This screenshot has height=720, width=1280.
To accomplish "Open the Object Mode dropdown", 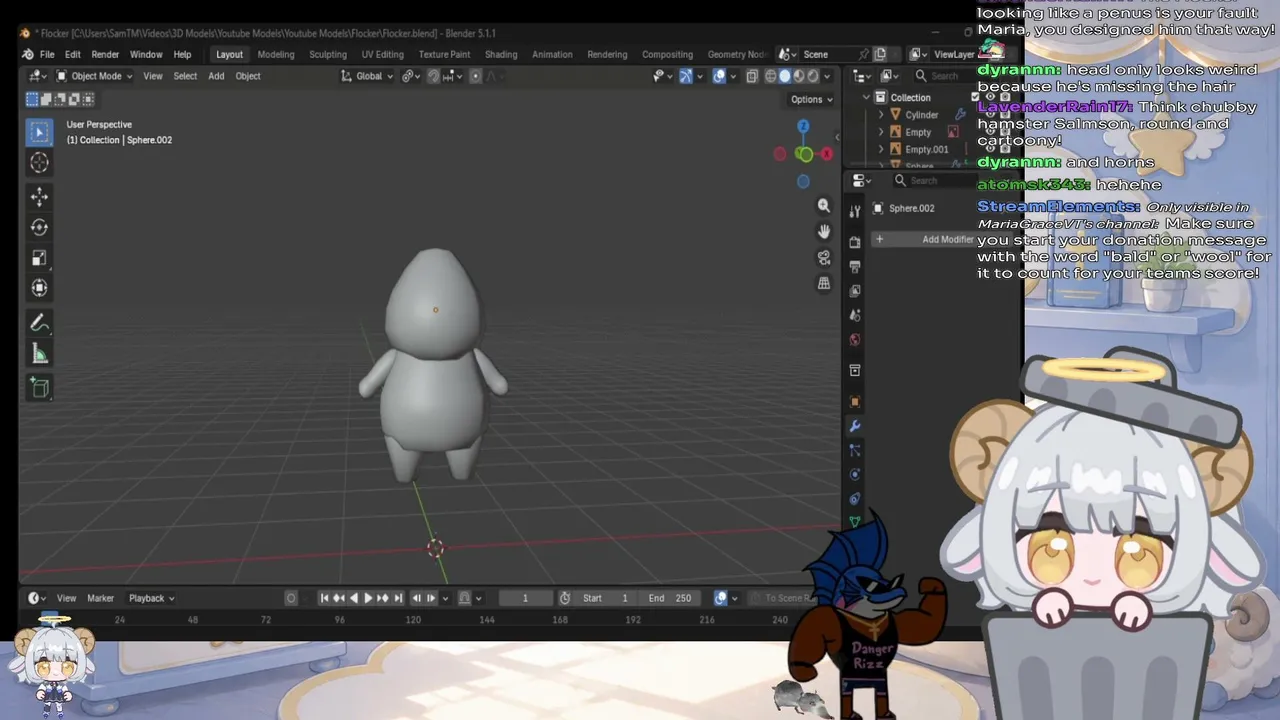I will (x=94, y=76).
